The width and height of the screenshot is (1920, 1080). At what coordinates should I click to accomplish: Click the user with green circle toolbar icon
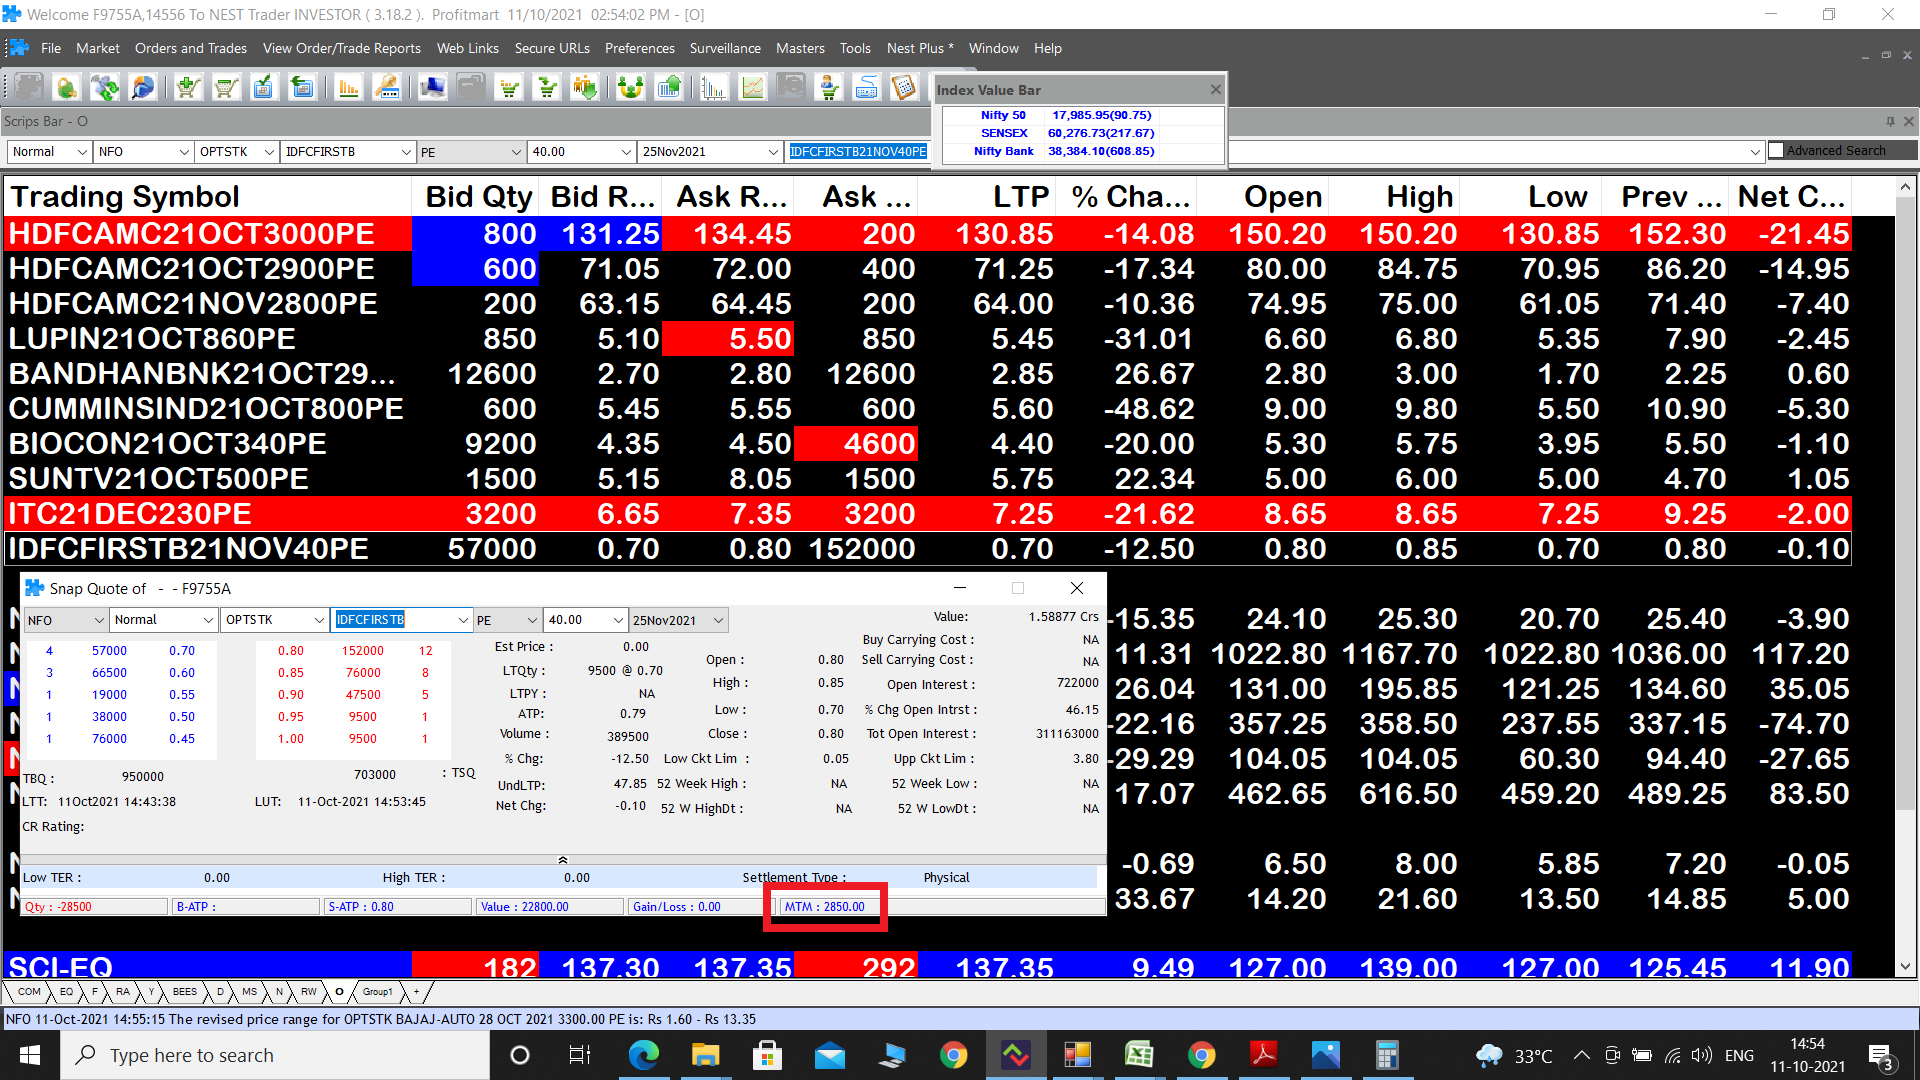(67, 88)
